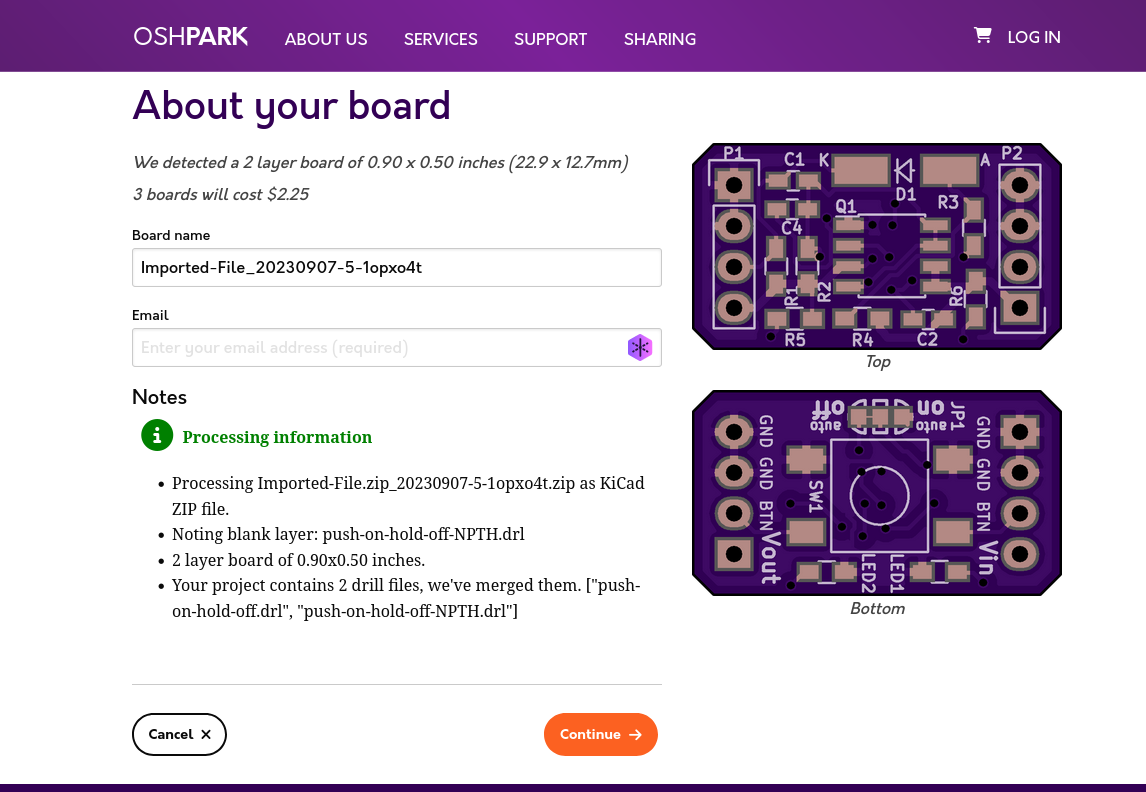The image size is (1146, 792).
Task: Click the purple password manager icon in Email field
Action: (639, 348)
